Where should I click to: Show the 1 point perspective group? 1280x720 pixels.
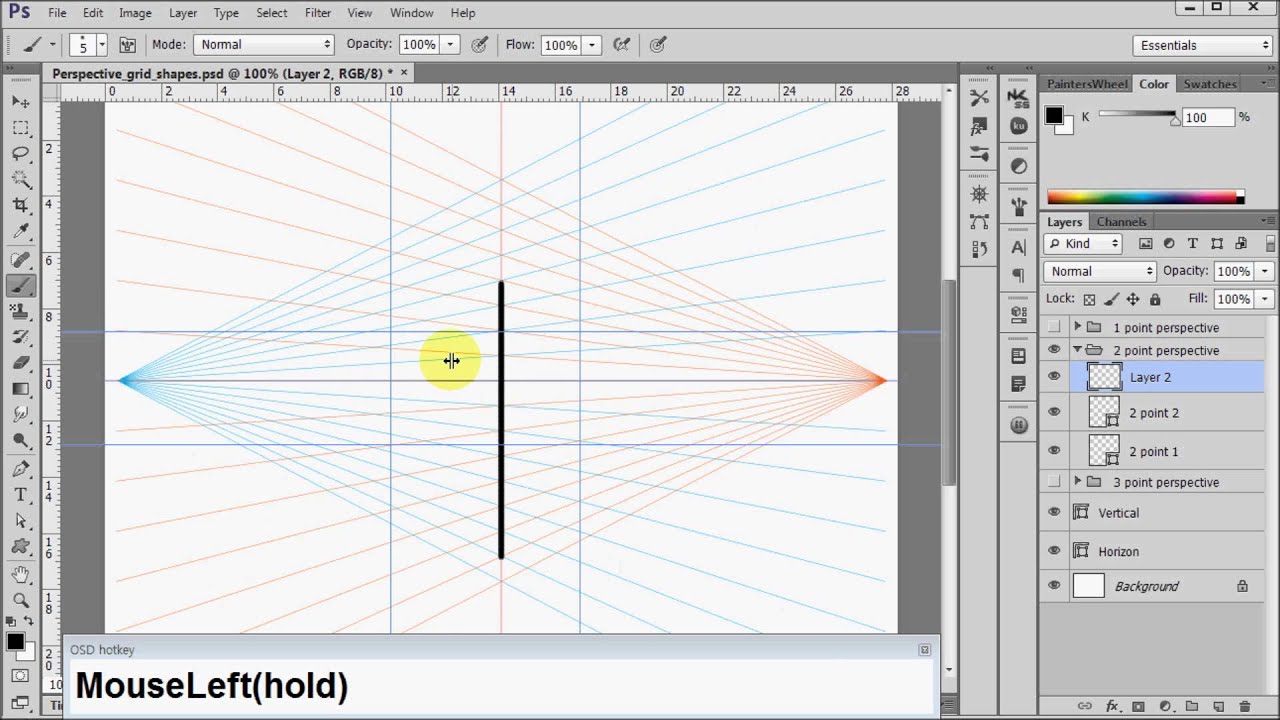[1053, 327]
